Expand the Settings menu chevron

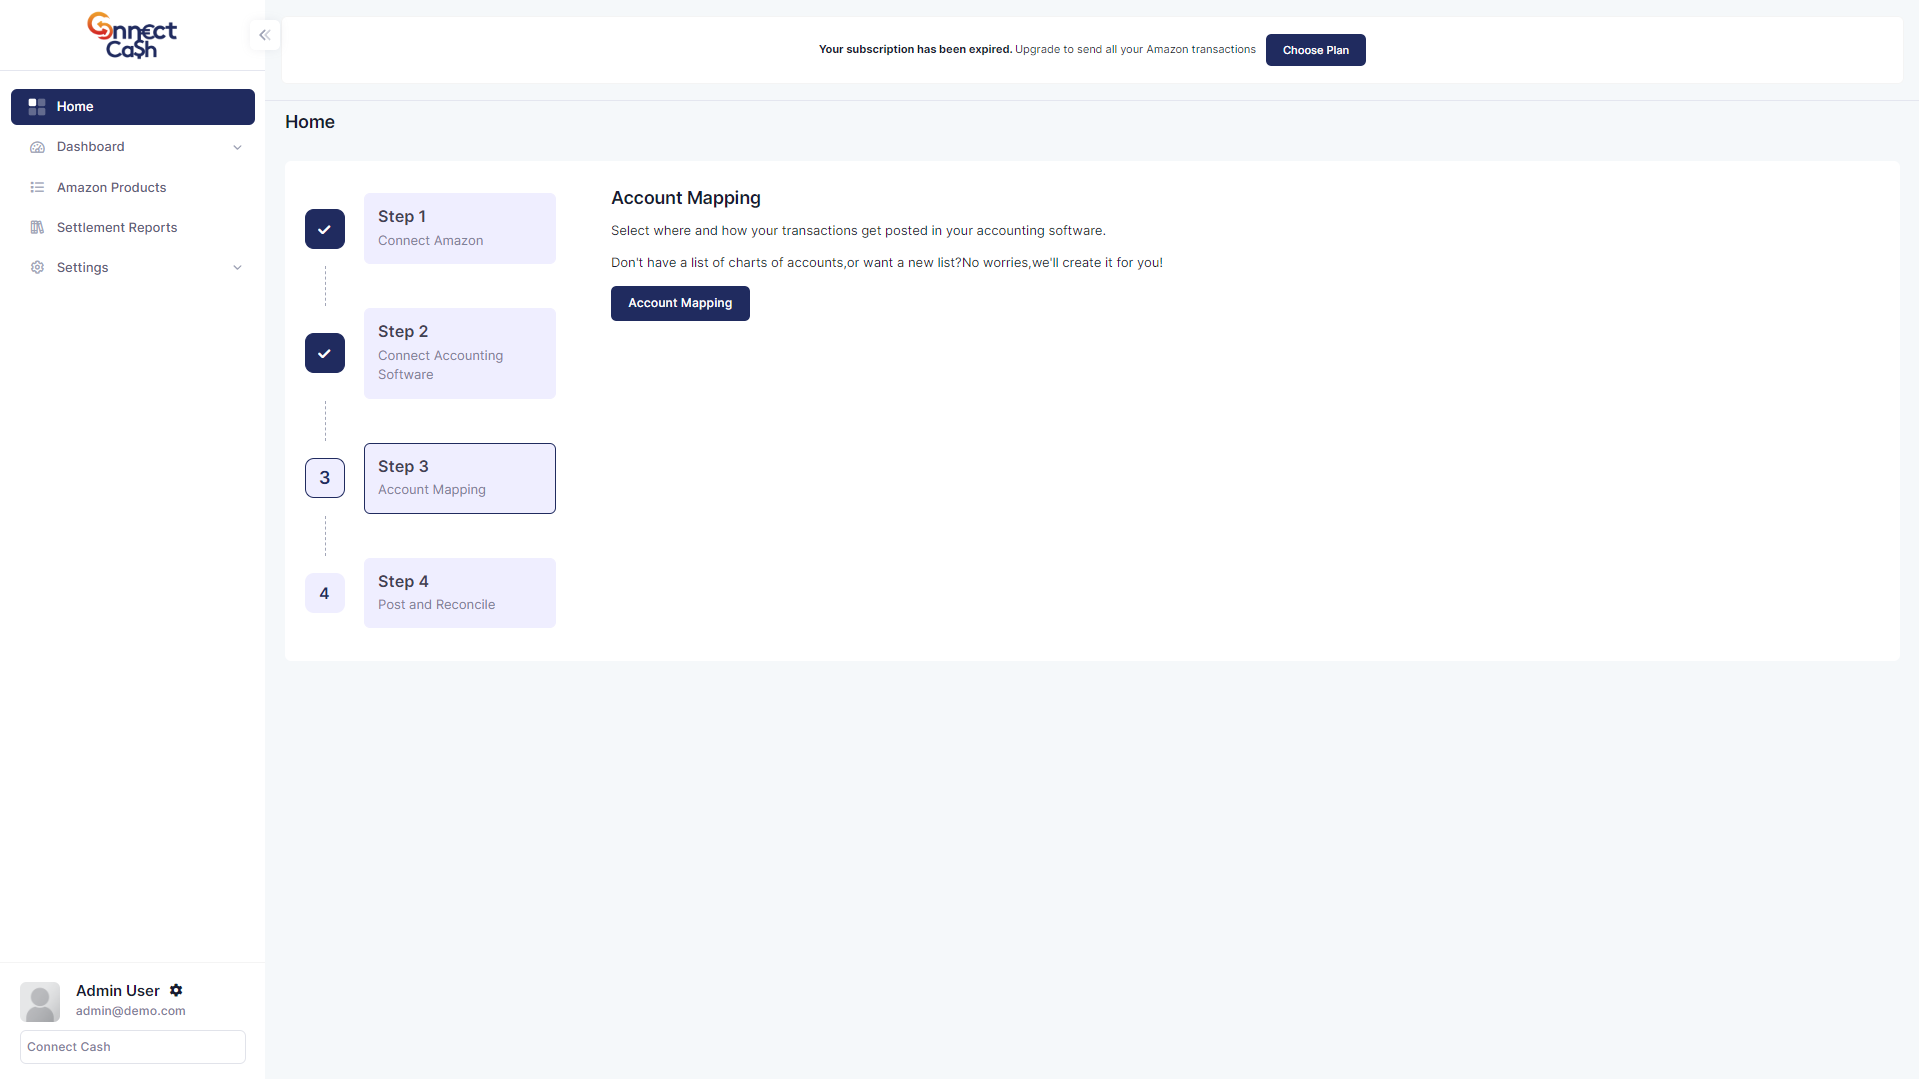[x=237, y=268]
